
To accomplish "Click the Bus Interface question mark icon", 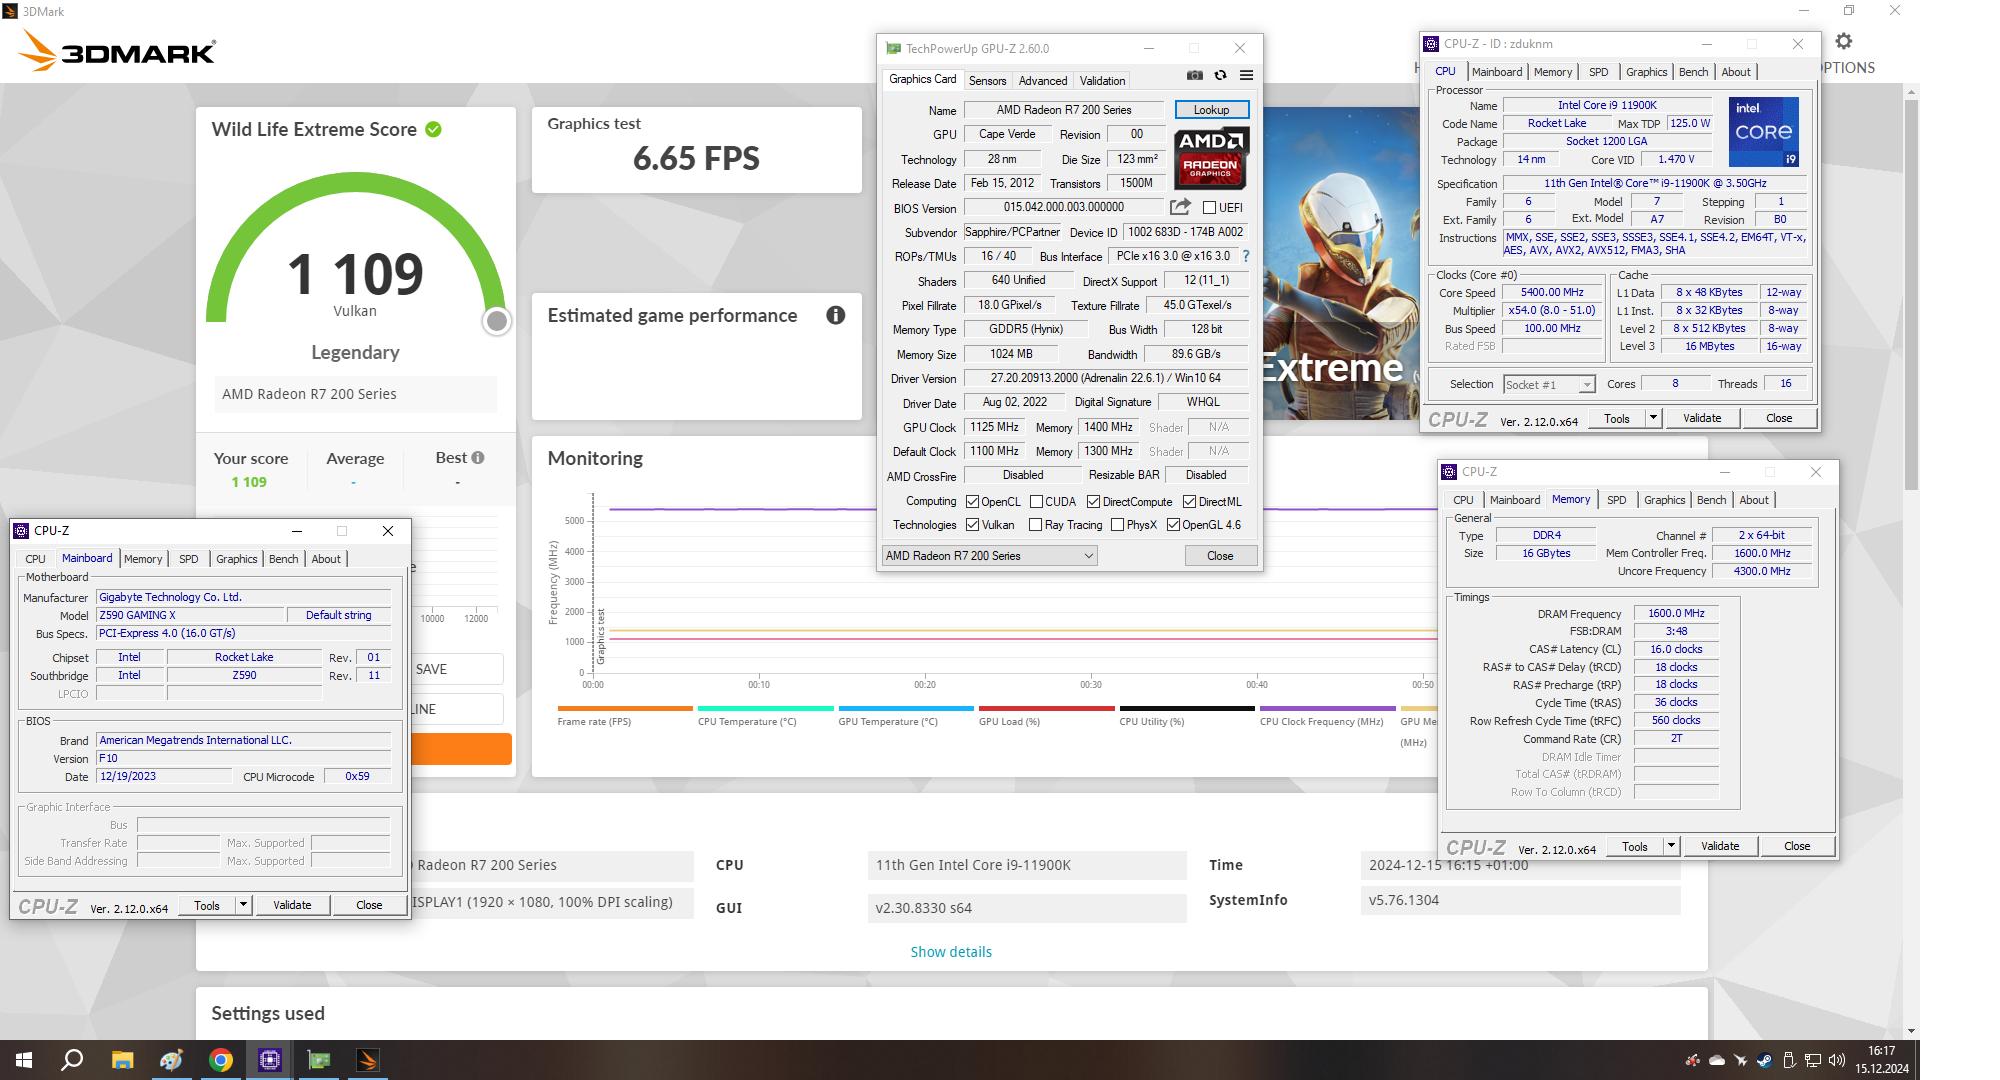I will tap(1246, 256).
